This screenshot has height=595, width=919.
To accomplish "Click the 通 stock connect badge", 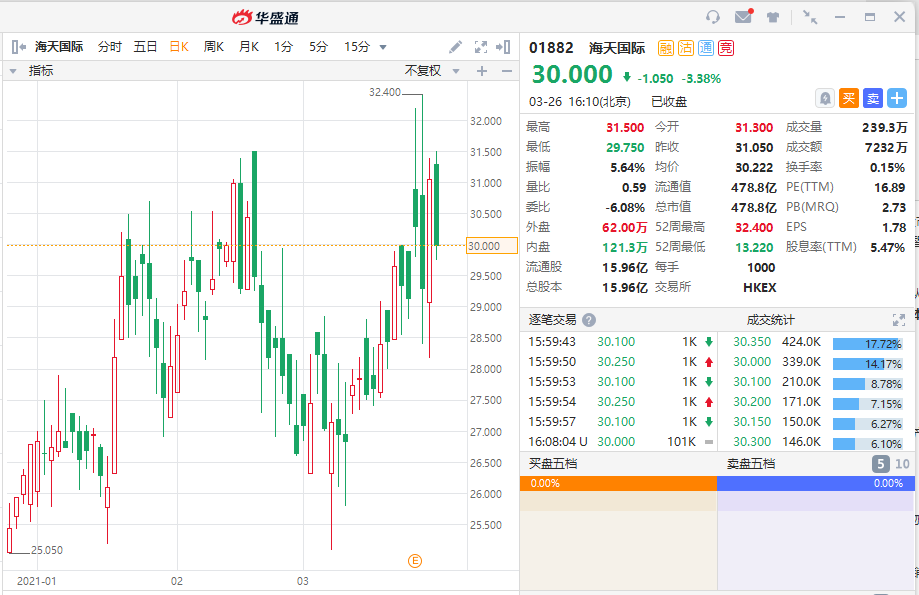I will (x=706, y=48).
